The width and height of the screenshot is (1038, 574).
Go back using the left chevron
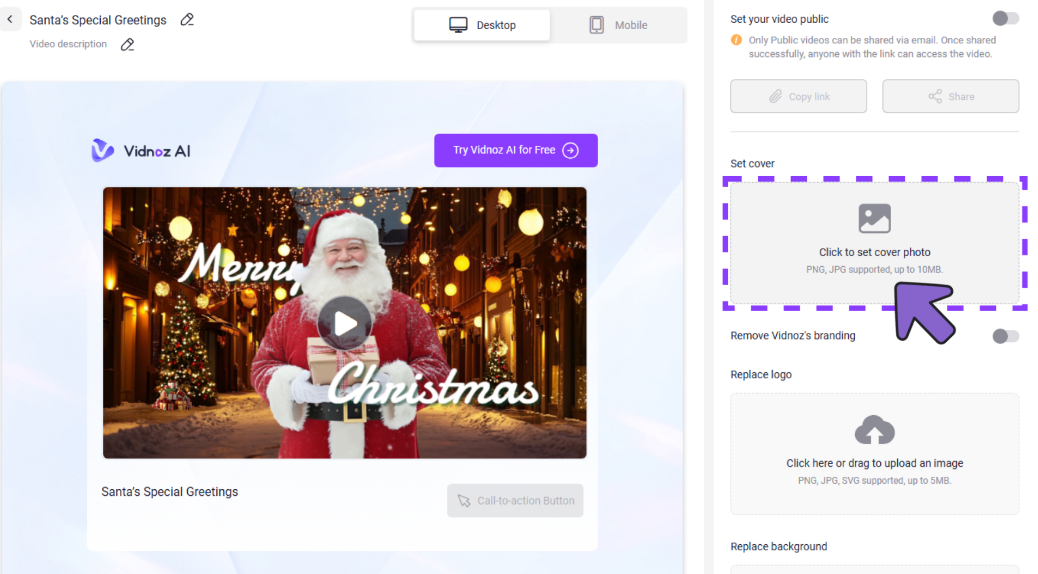(x=10, y=19)
